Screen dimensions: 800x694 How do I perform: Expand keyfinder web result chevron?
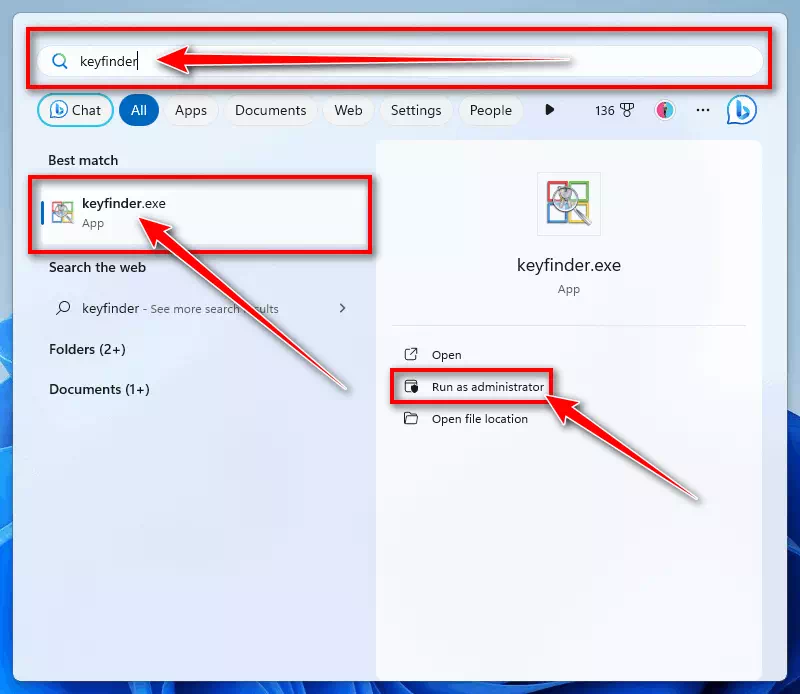tap(342, 308)
